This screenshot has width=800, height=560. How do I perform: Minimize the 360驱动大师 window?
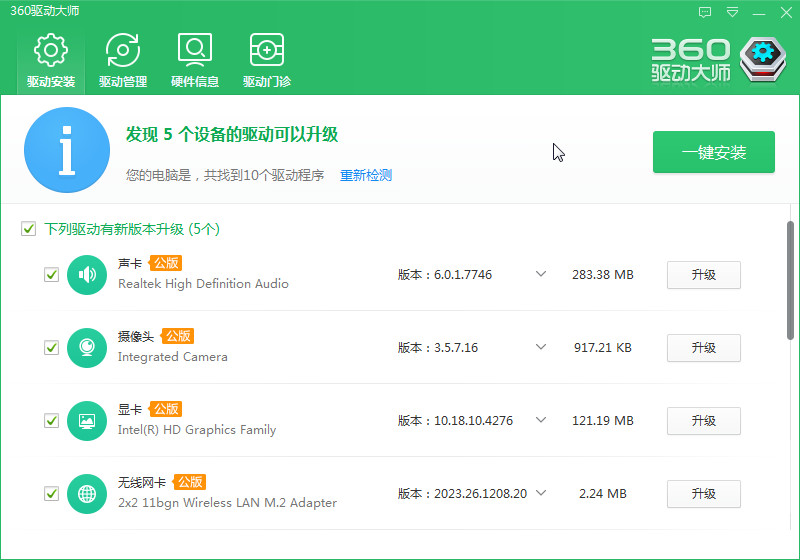click(759, 13)
